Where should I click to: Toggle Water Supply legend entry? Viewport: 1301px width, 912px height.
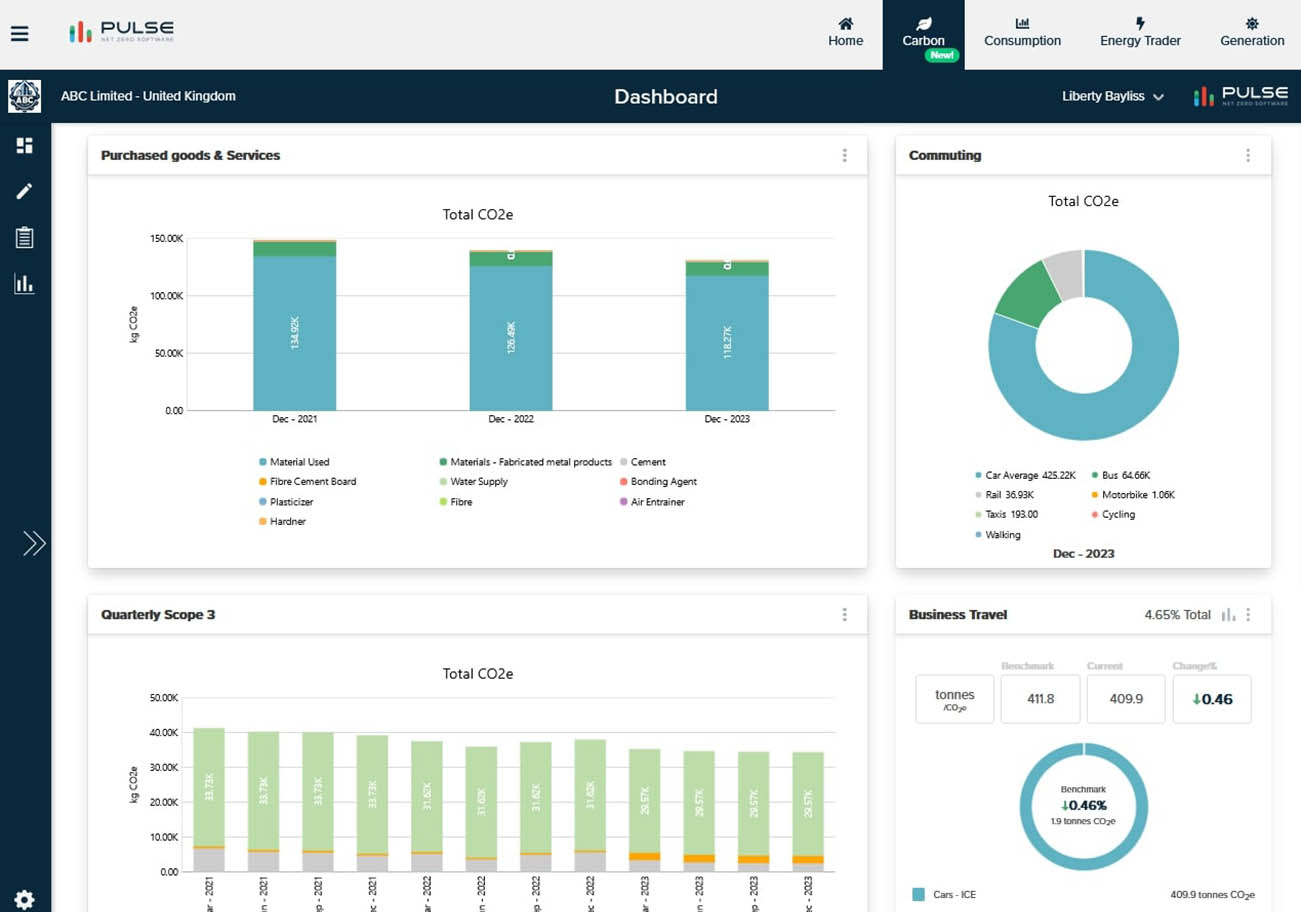point(473,481)
